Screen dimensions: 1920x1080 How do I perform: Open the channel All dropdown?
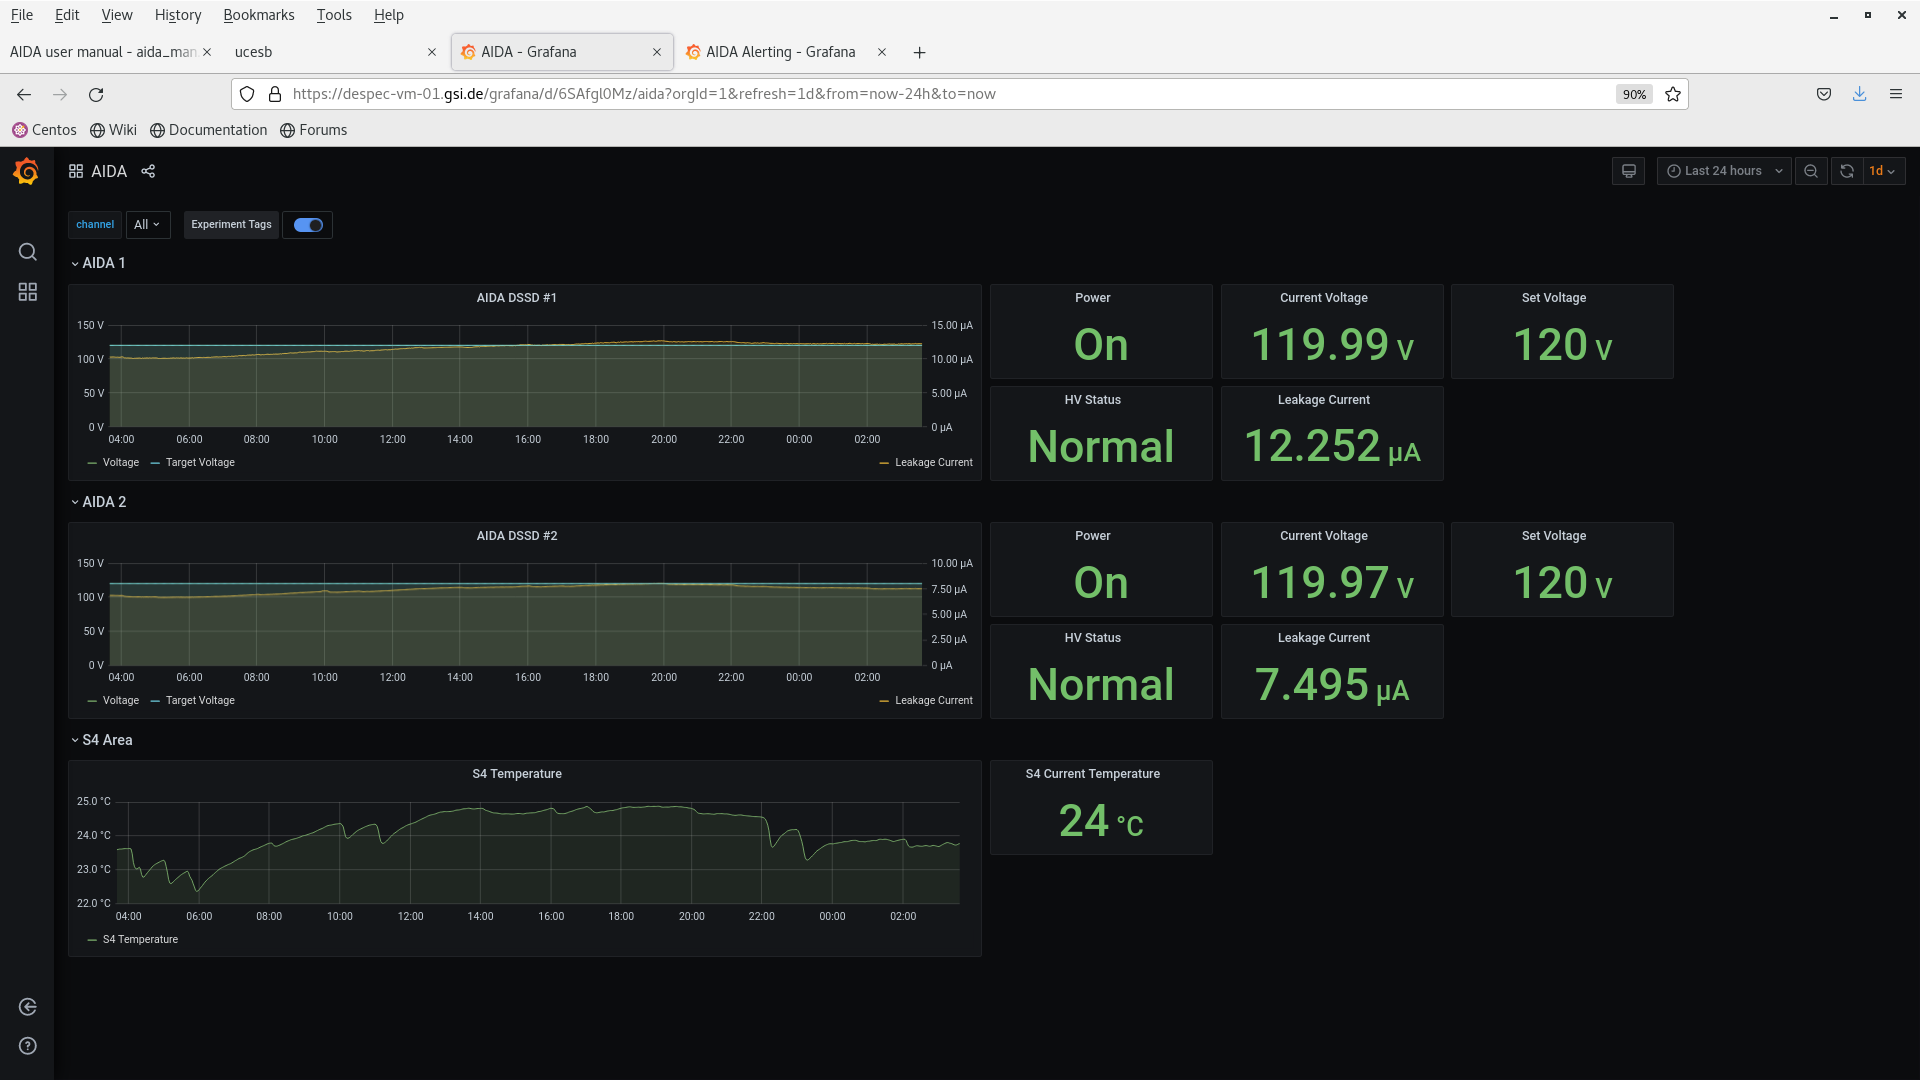tap(147, 225)
